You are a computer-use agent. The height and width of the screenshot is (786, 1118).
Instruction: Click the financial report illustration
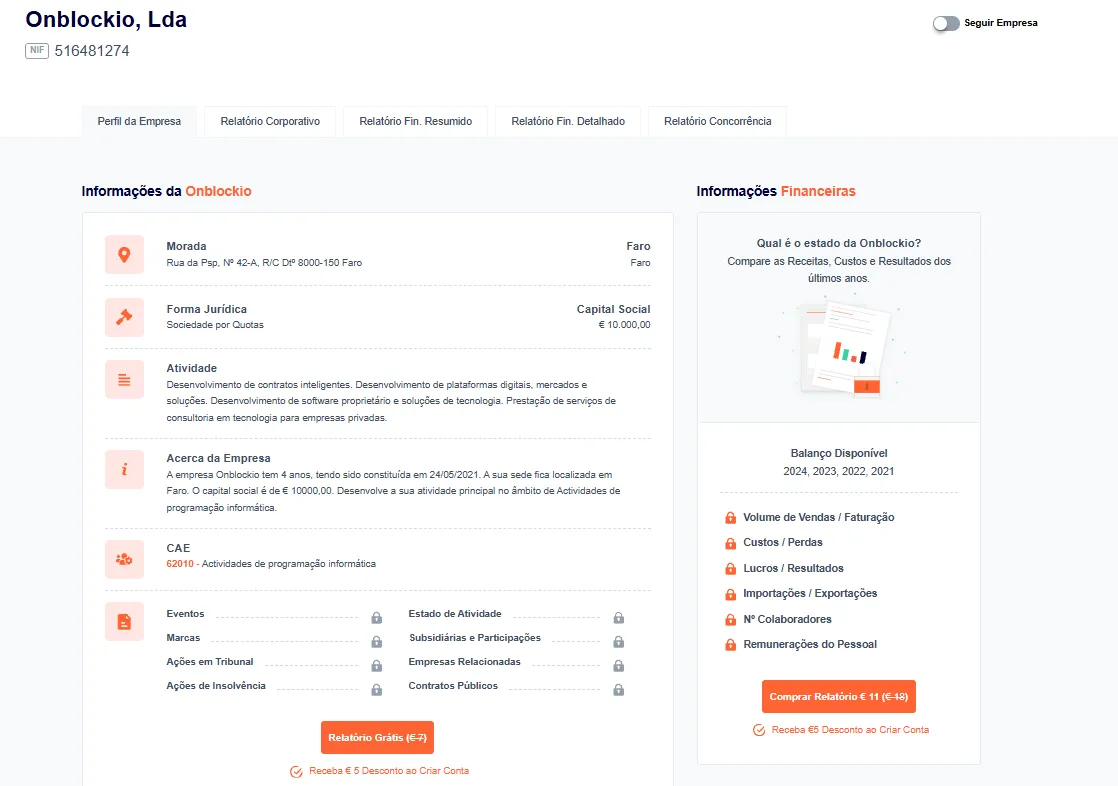[839, 349]
